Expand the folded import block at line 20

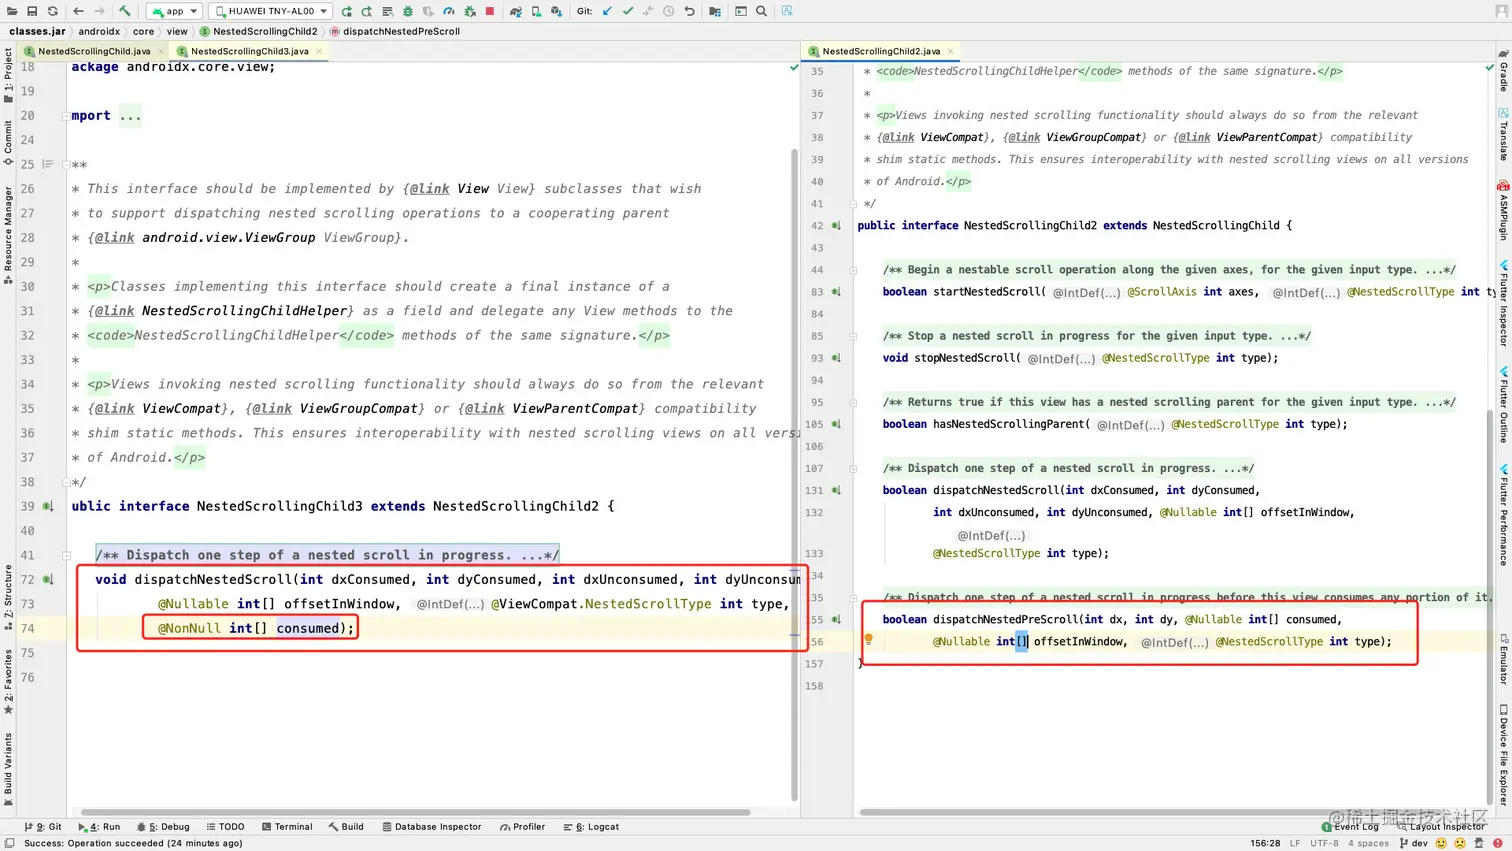(x=66, y=116)
